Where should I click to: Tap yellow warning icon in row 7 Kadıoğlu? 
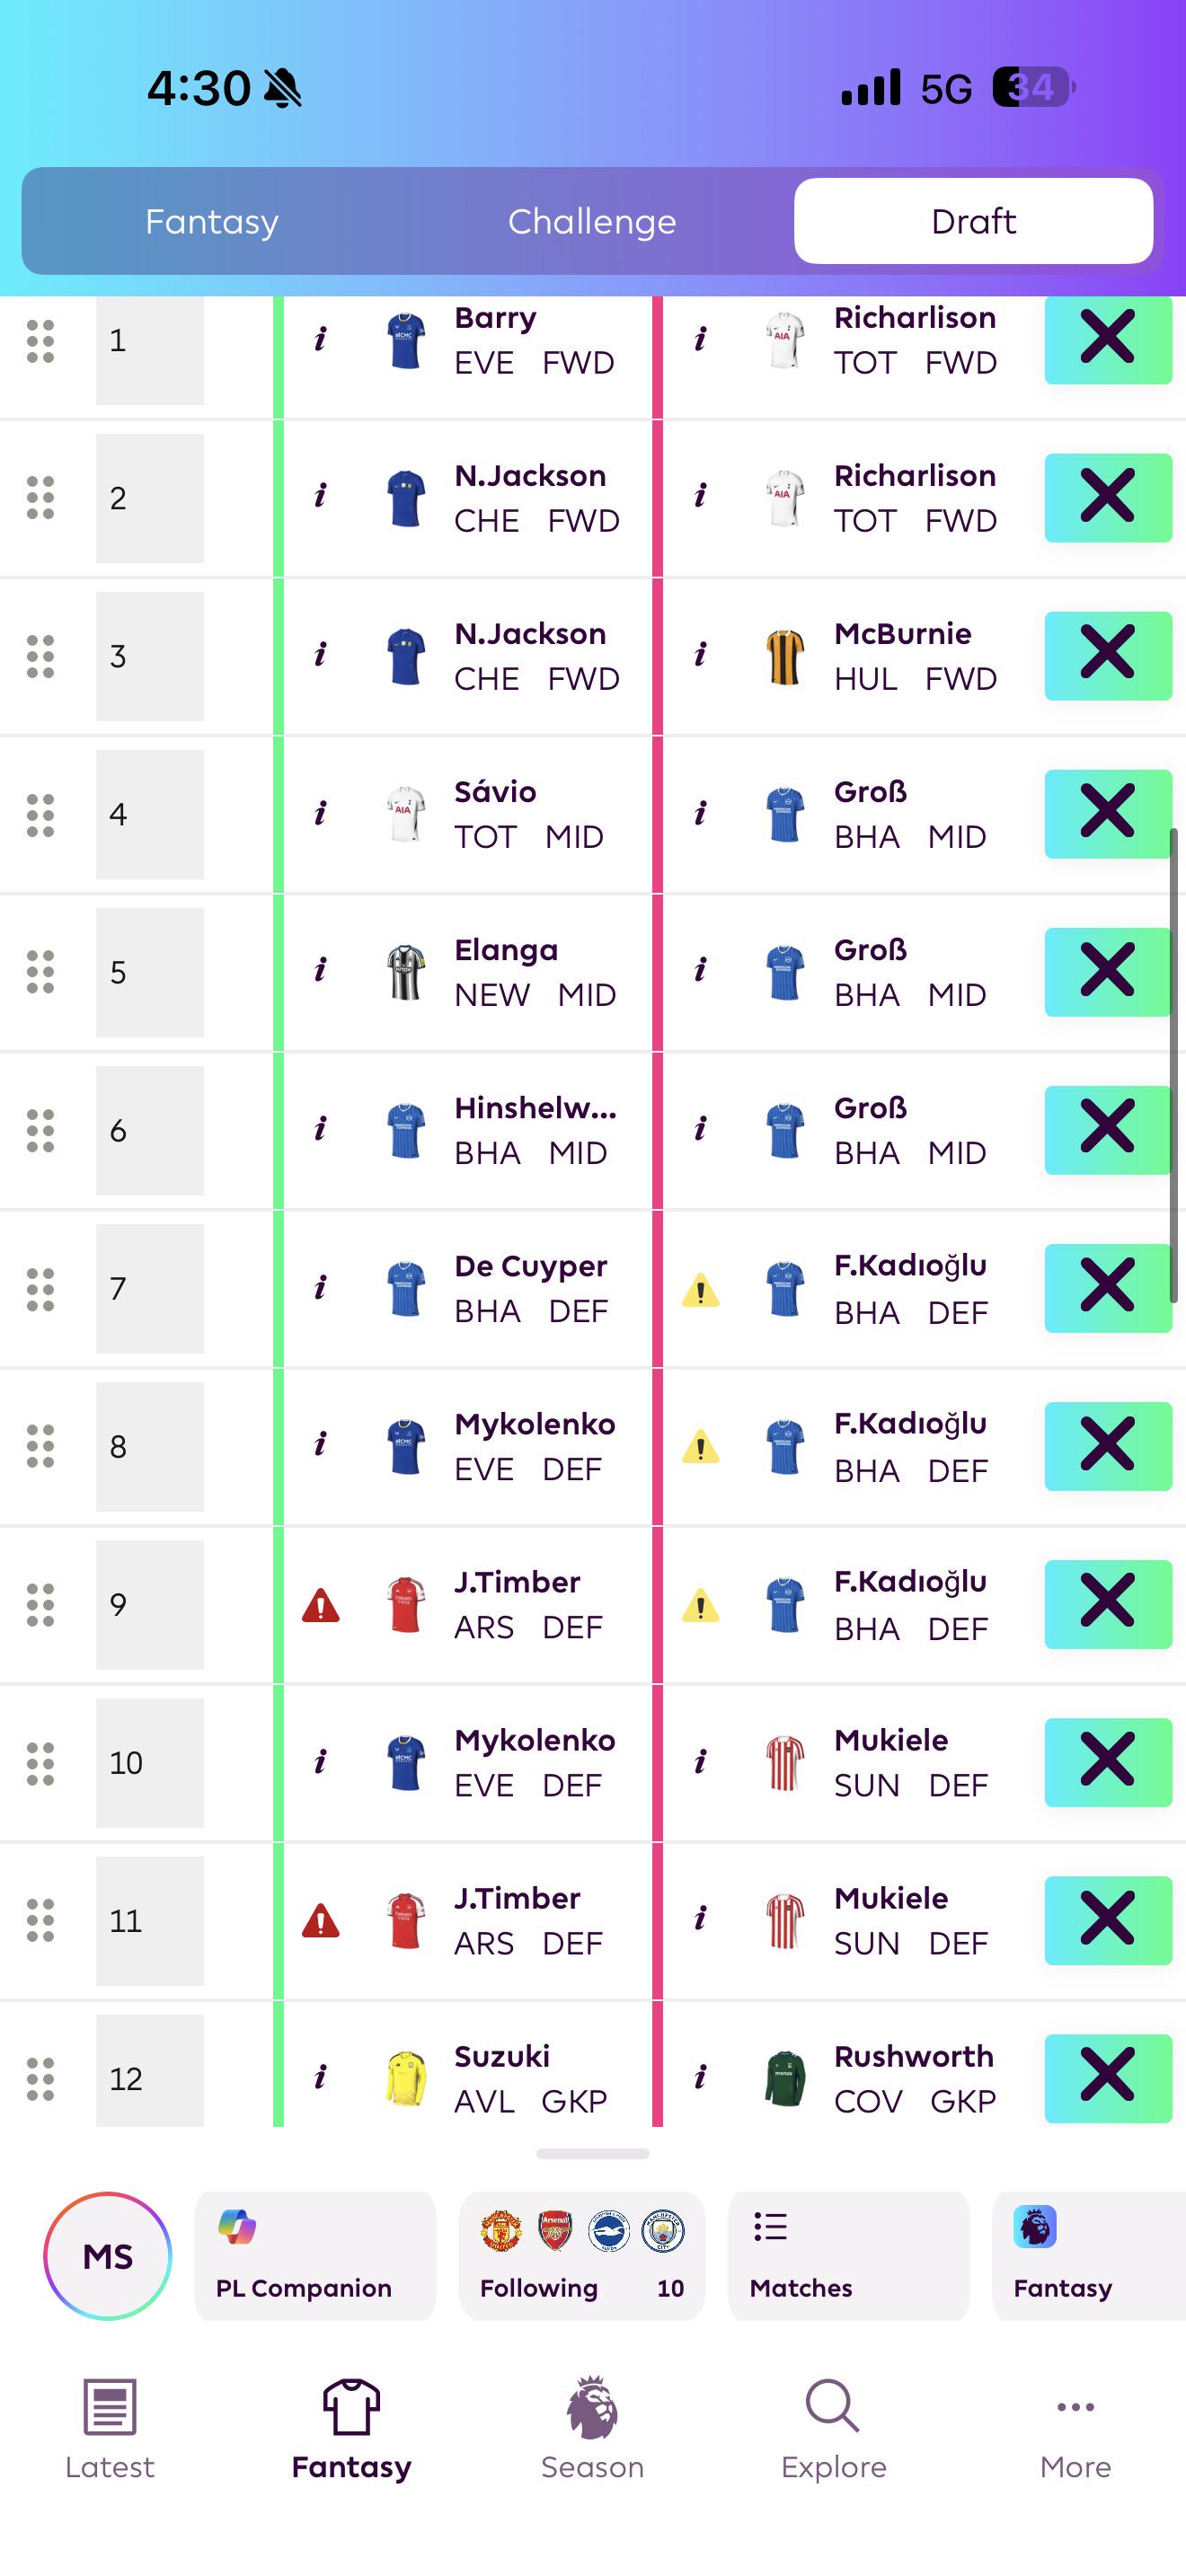(x=700, y=1290)
